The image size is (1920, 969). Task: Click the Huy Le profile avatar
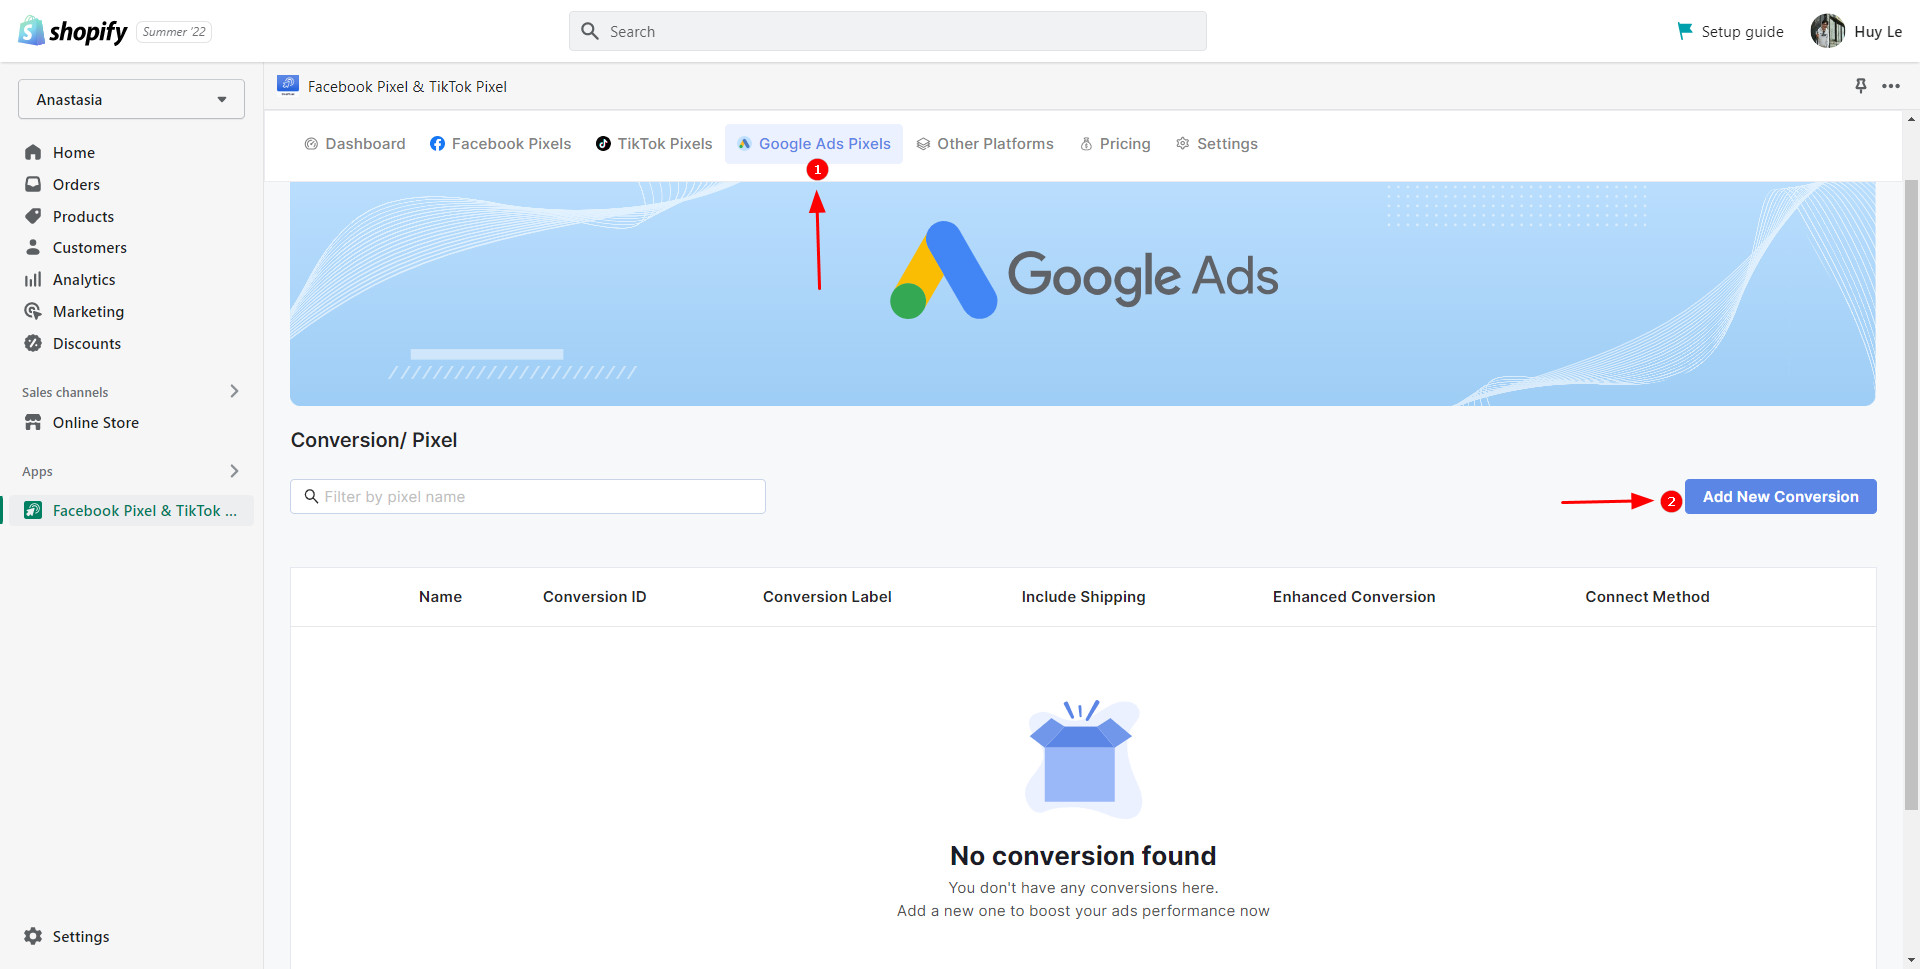(1828, 31)
